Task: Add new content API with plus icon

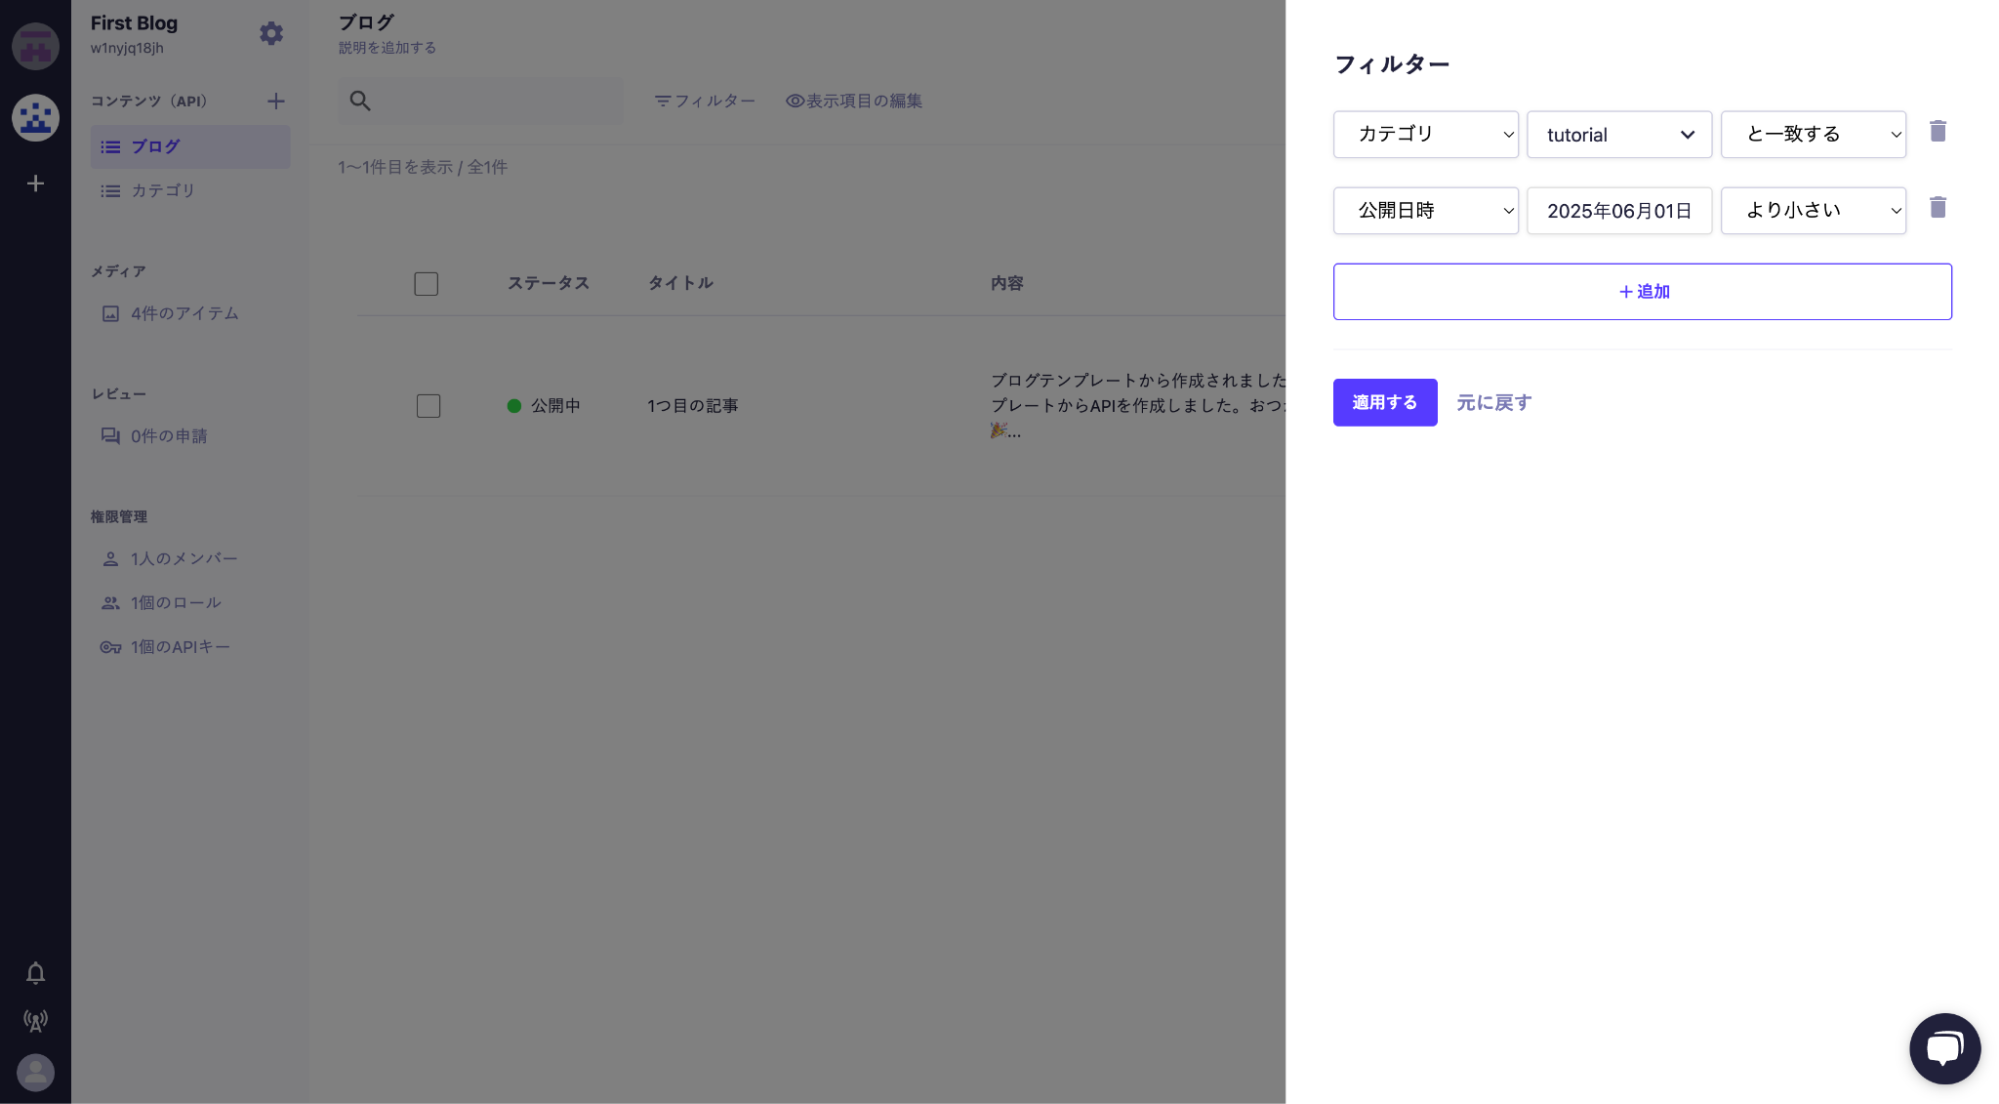Action: (x=276, y=101)
